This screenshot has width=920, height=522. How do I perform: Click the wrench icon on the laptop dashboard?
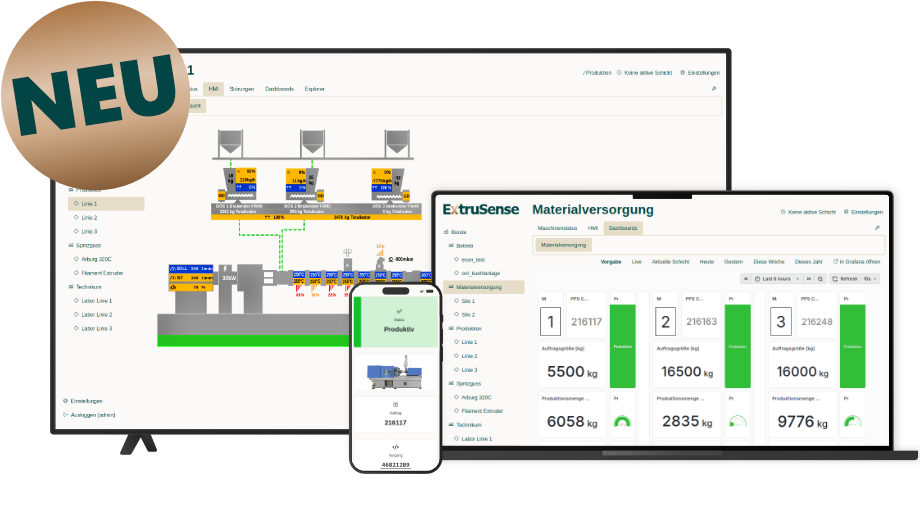[877, 228]
